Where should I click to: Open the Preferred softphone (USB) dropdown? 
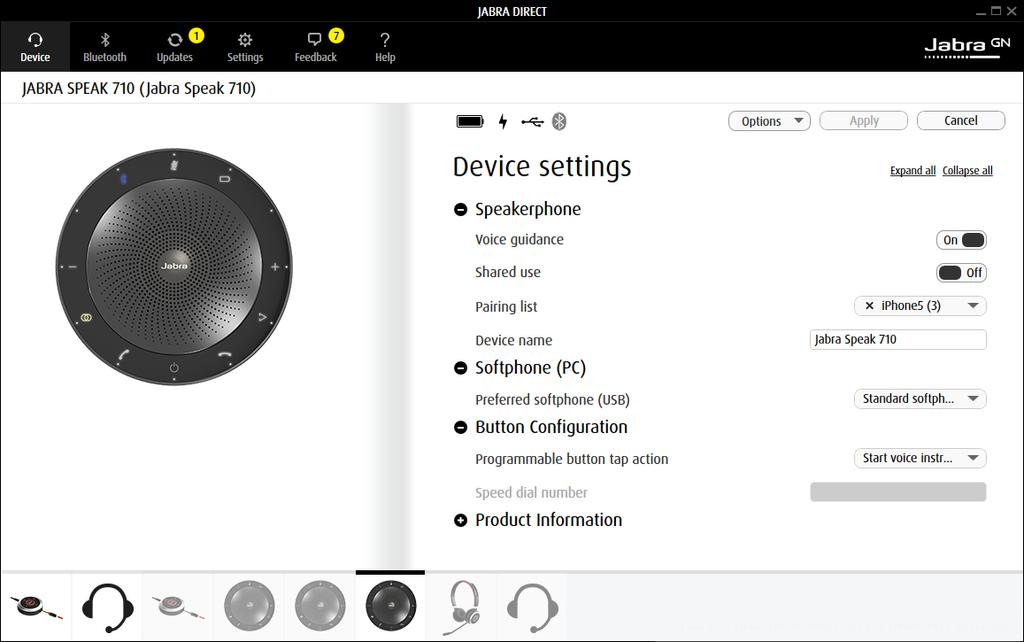pos(920,399)
